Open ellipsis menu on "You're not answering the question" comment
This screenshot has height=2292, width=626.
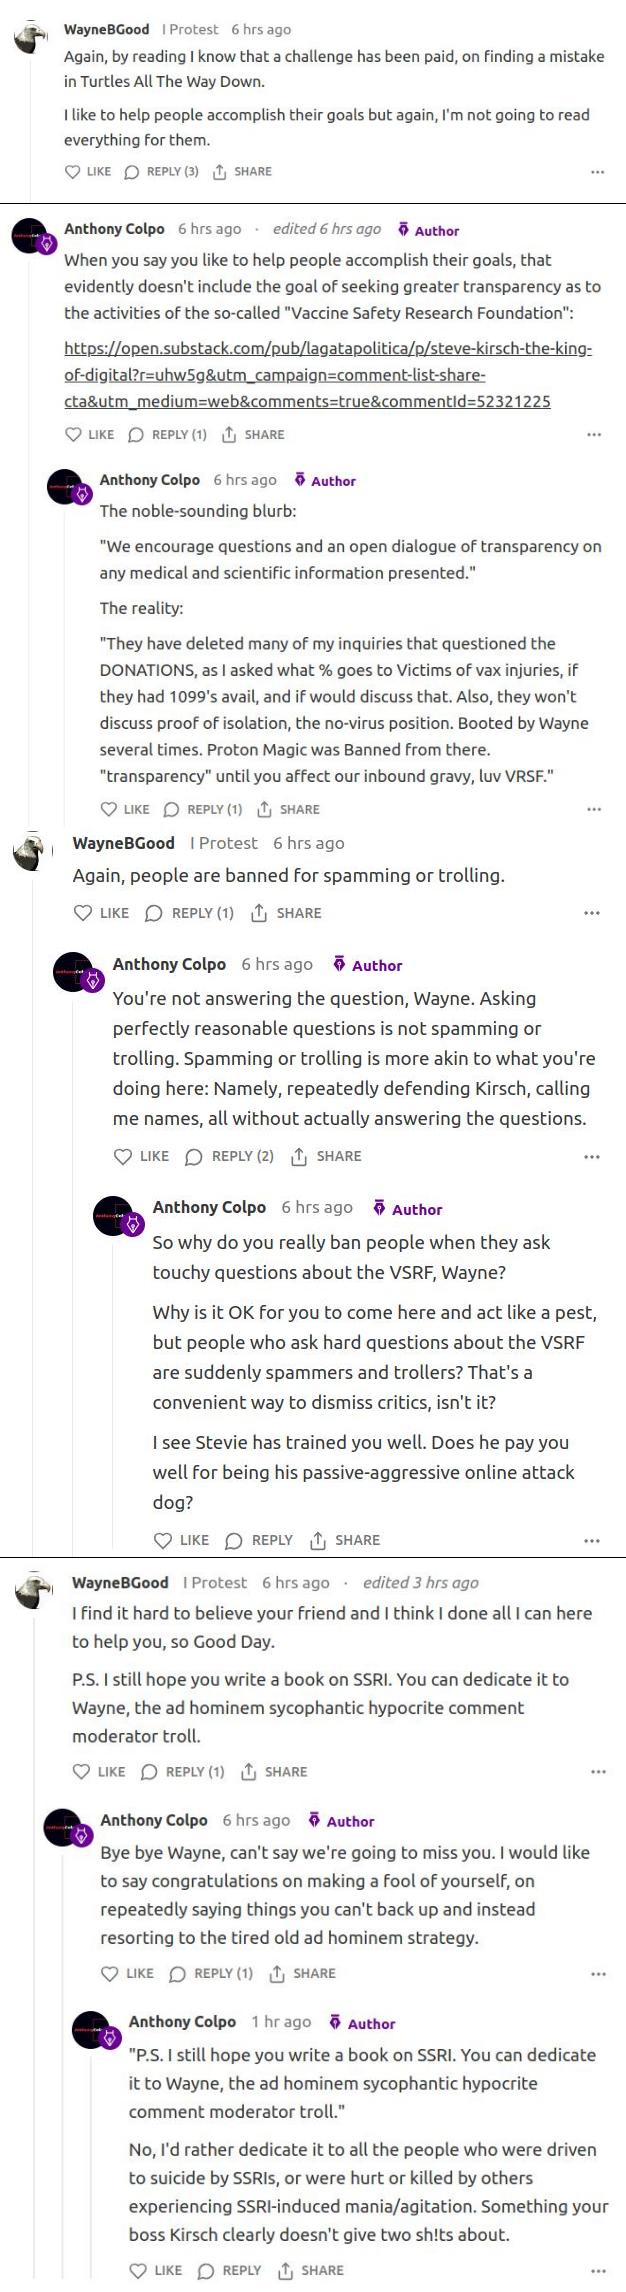point(592,1156)
